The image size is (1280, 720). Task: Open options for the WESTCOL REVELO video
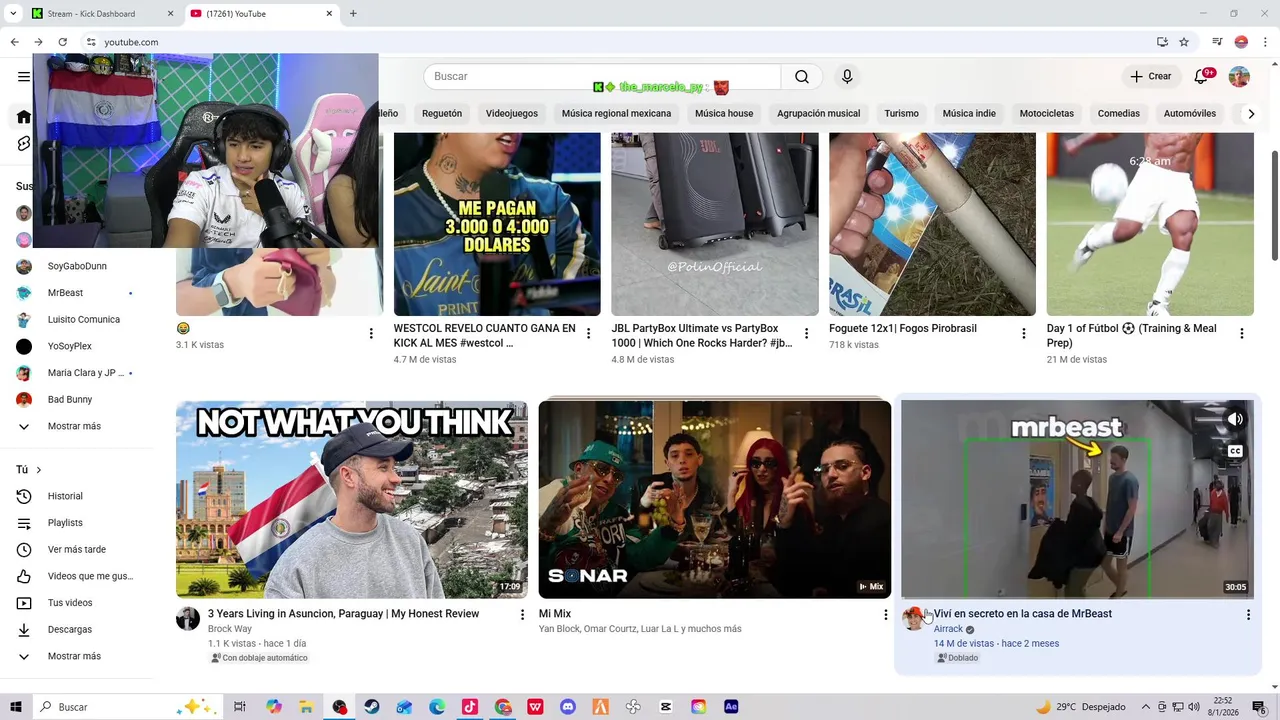coord(589,334)
